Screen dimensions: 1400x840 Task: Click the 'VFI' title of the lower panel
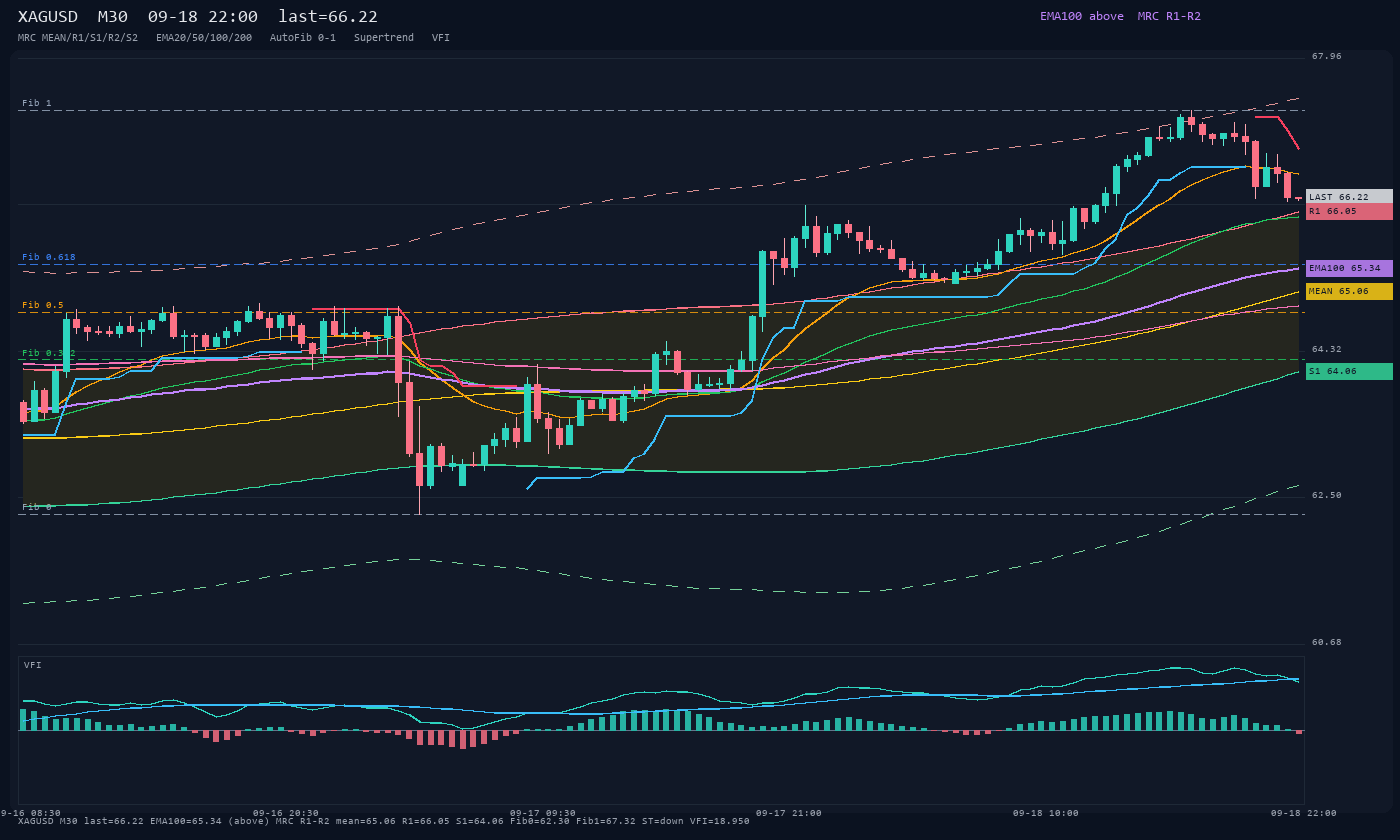point(33,665)
